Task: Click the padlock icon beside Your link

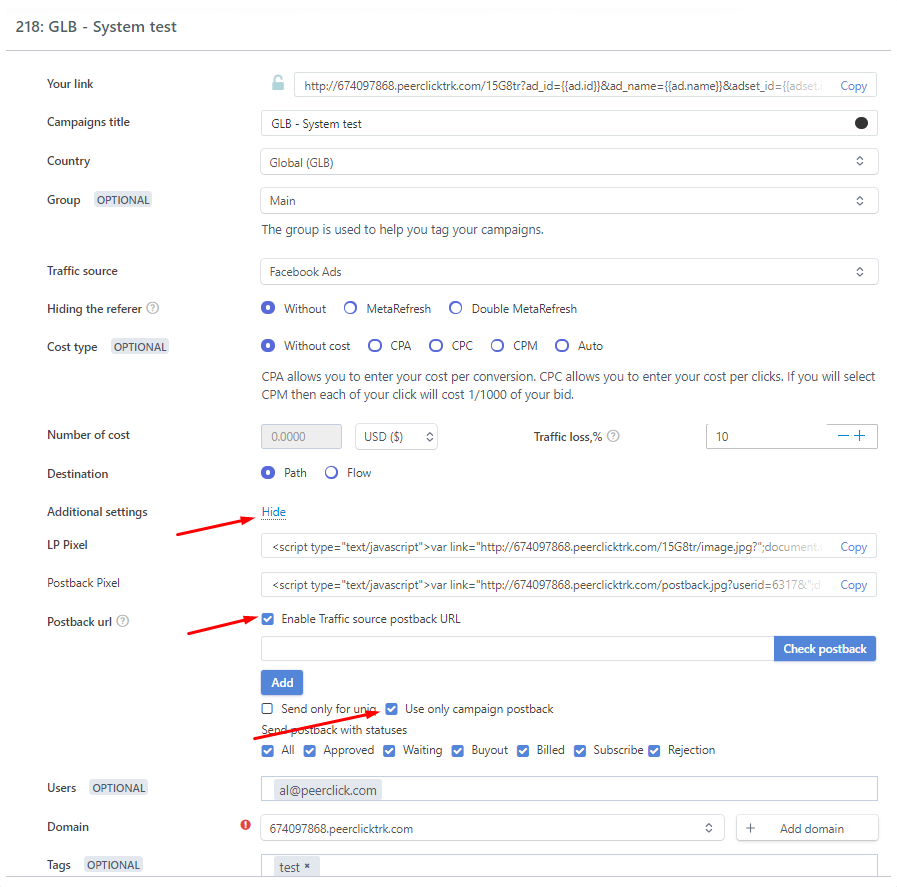Action: [x=278, y=83]
